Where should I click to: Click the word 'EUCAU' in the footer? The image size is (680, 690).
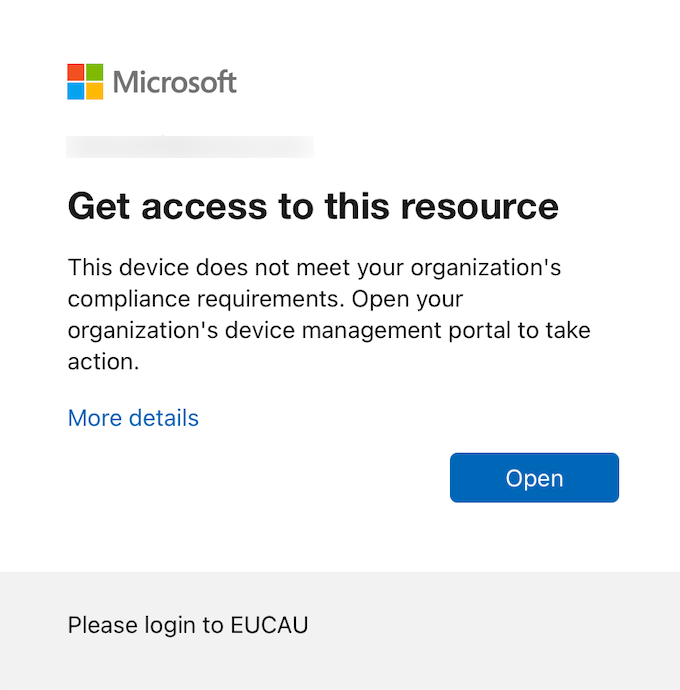(x=269, y=626)
